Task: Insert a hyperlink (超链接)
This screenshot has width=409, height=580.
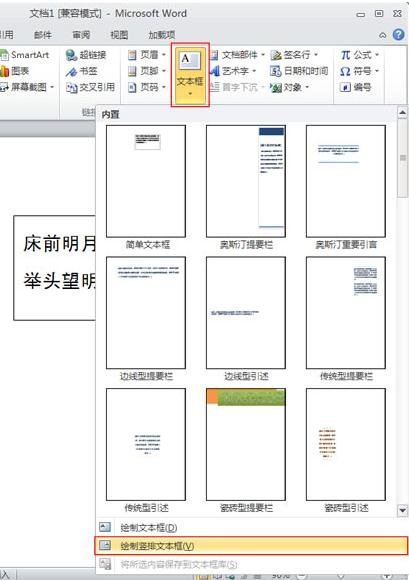Action: [86, 55]
